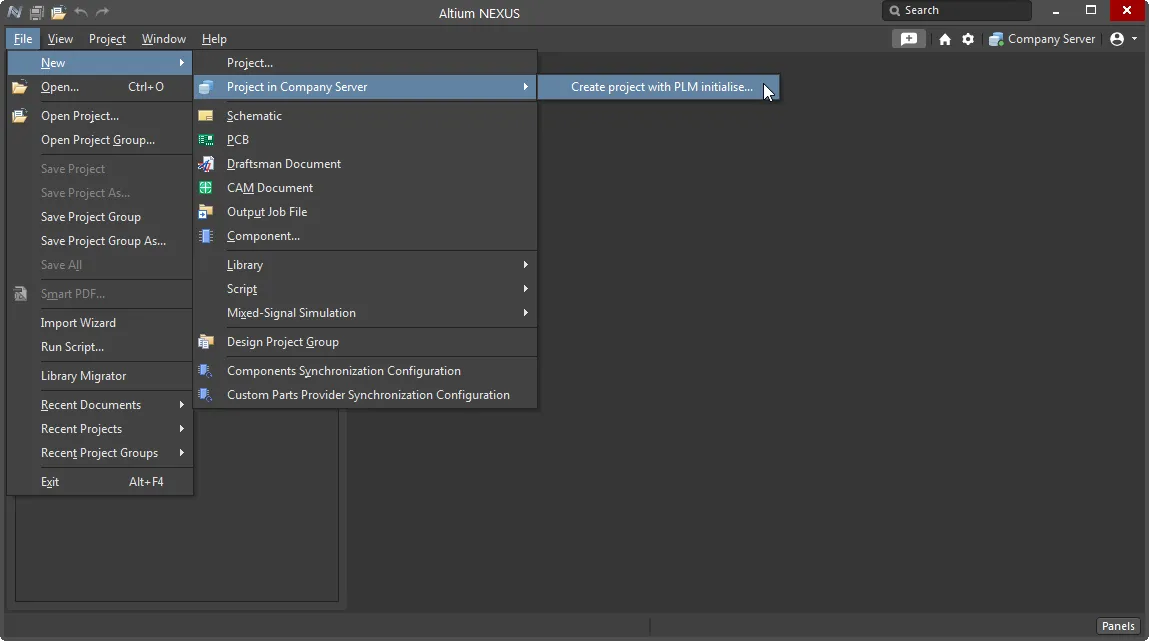The height and width of the screenshot is (641, 1149).
Task: Open the Preferences gear icon
Action: (968, 39)
